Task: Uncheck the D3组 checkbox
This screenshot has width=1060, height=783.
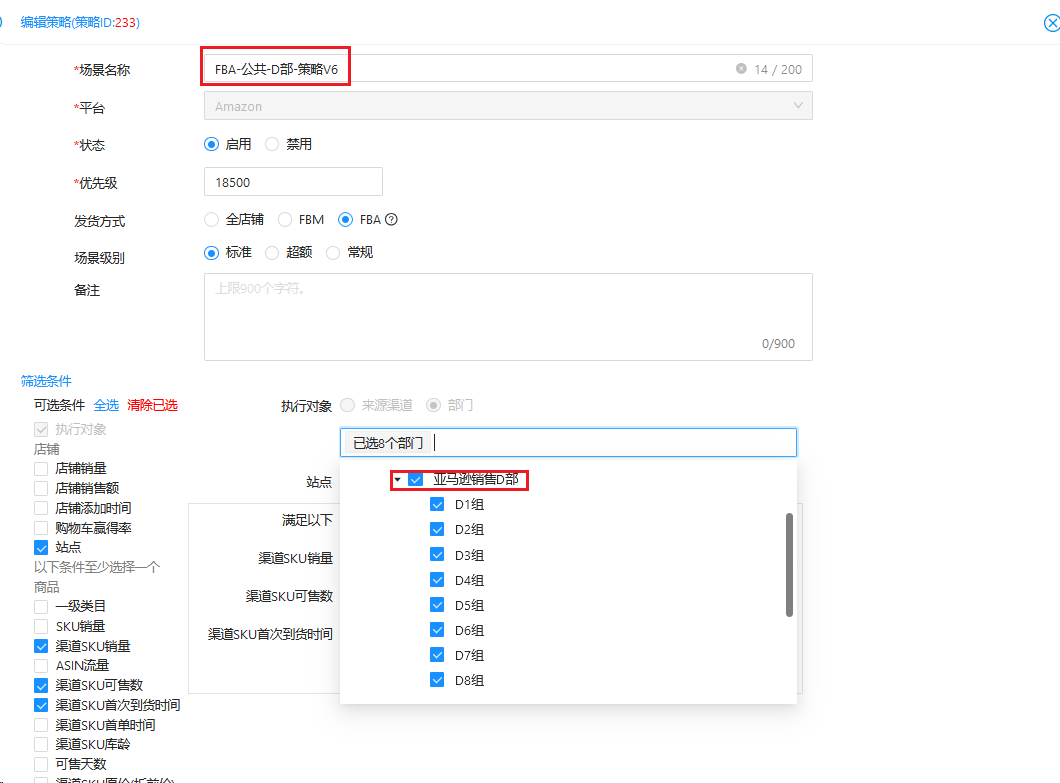Action: click(x=437, y=555)
